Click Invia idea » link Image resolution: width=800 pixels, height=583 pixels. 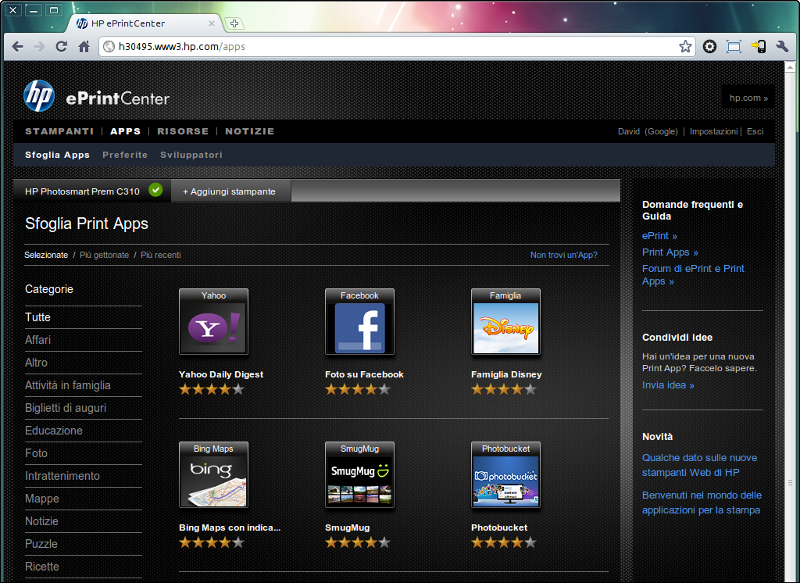(668, 385)
